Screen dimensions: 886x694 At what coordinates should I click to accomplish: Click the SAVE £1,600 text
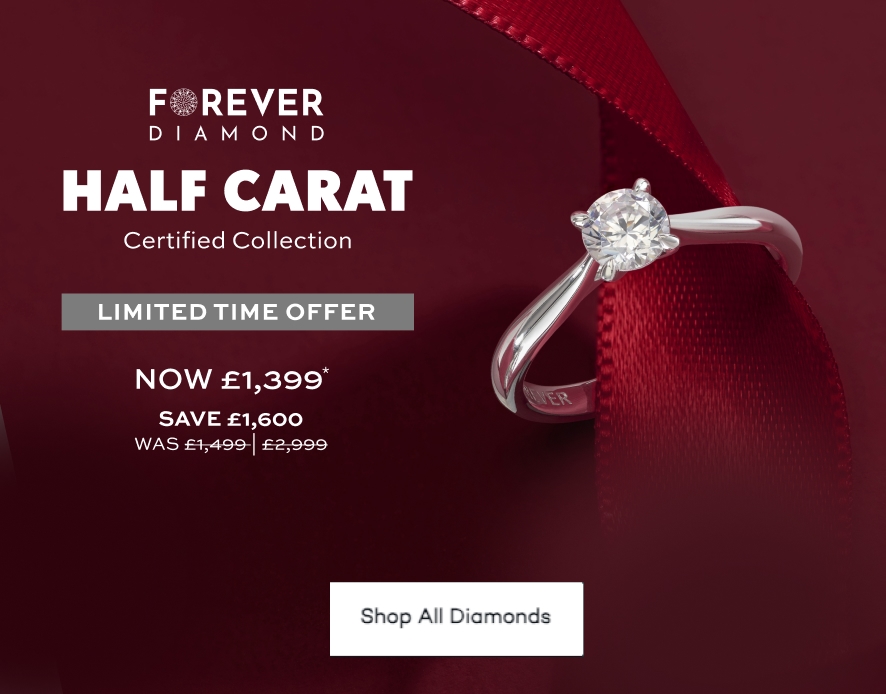(231, 419)
